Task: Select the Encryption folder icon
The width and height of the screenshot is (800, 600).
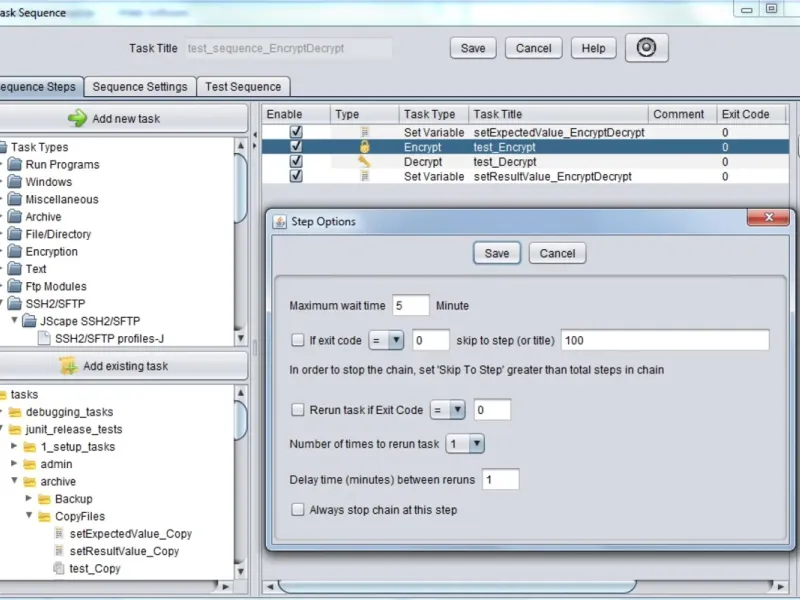Action: point(15,252)
